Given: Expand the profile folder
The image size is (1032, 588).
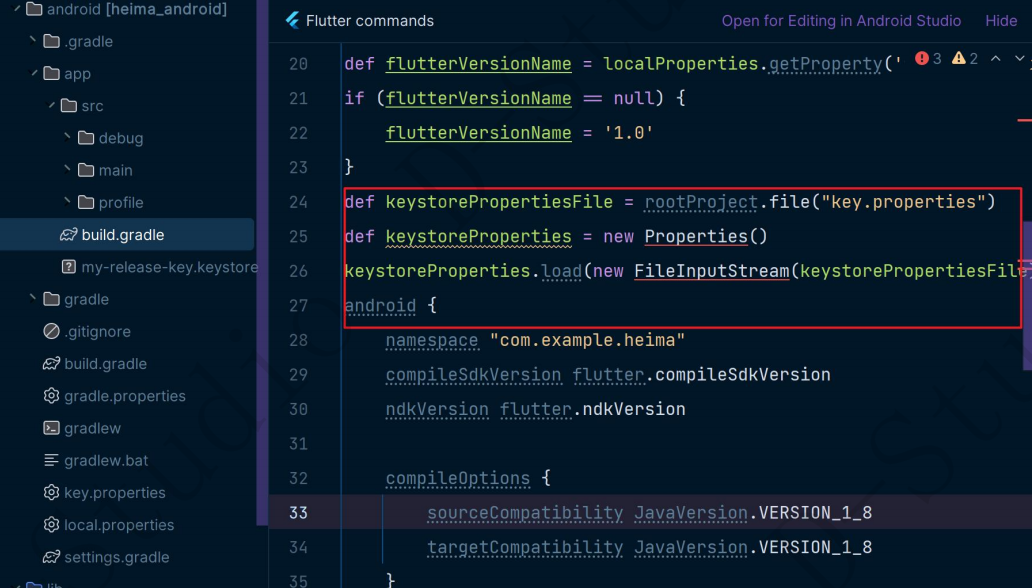Looking at the screenshot, I should [x=67, y=202].
